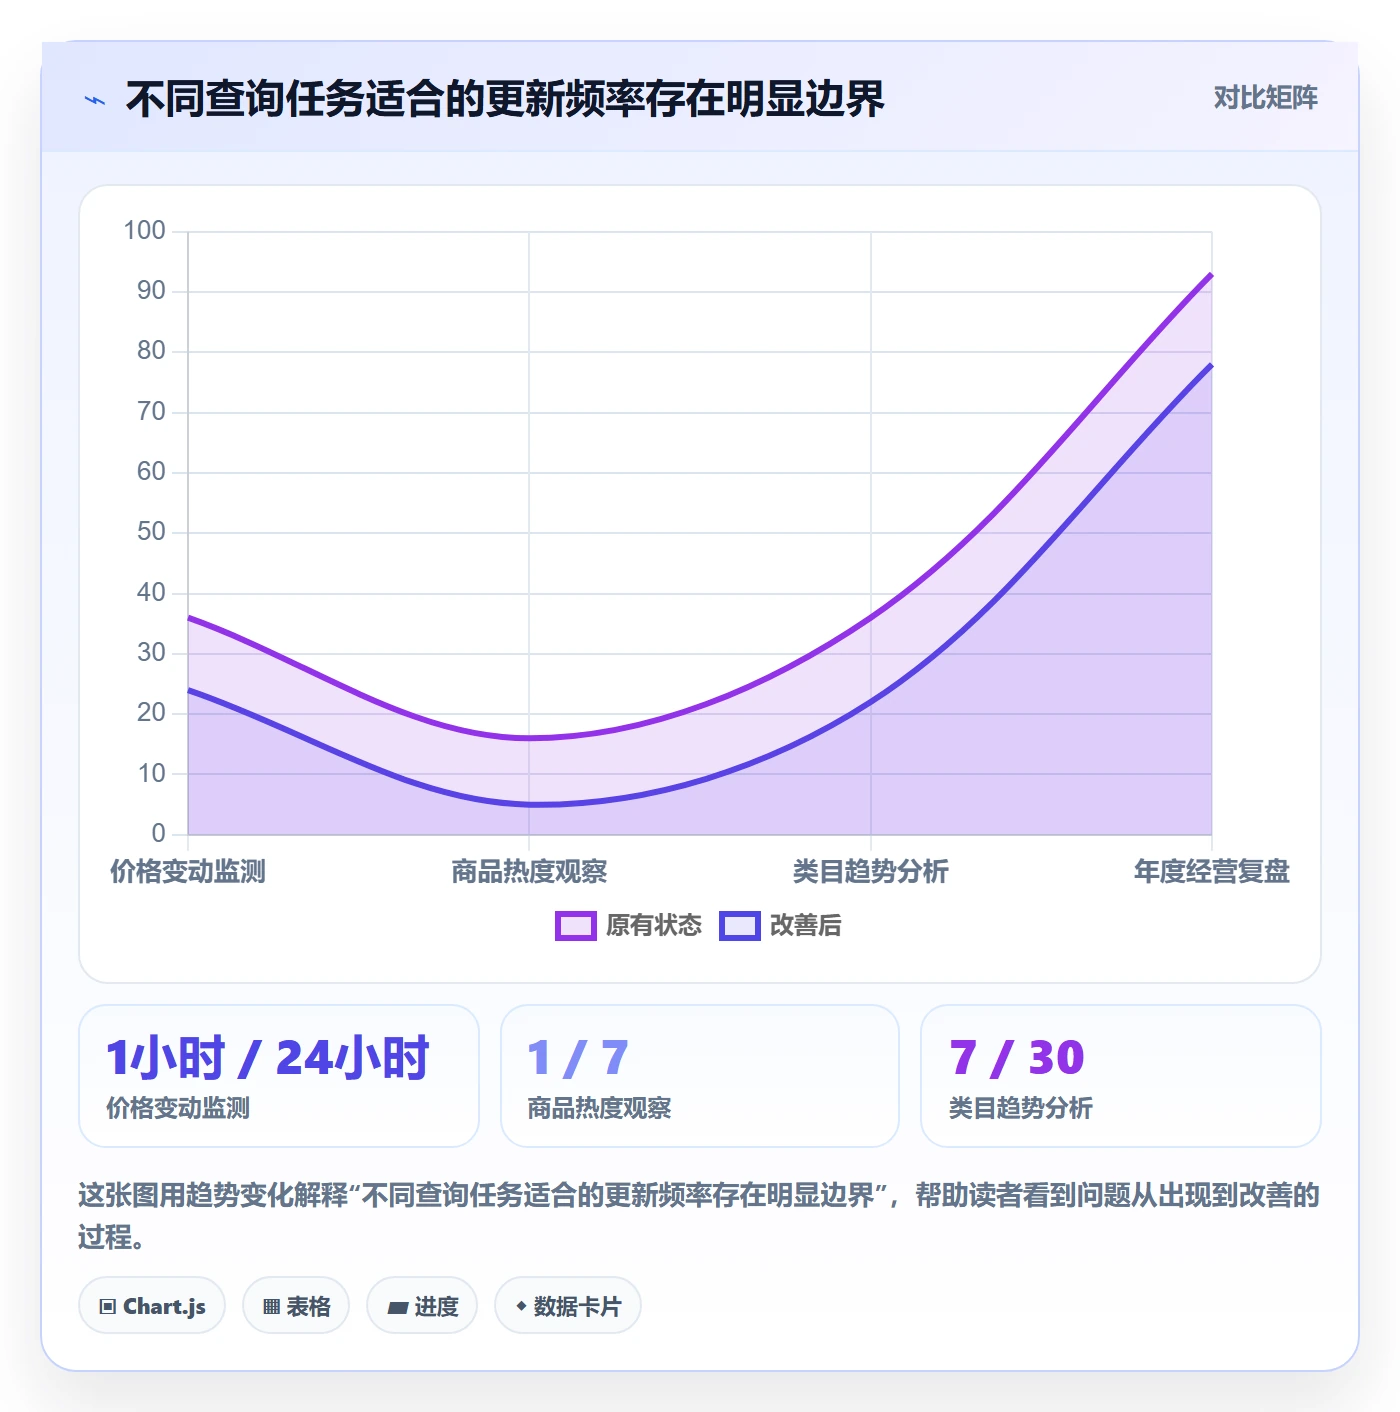Click the 对比矩阵 label in header
The width and height of the screenshot is (1400, 1412).
pos(1265,98)
